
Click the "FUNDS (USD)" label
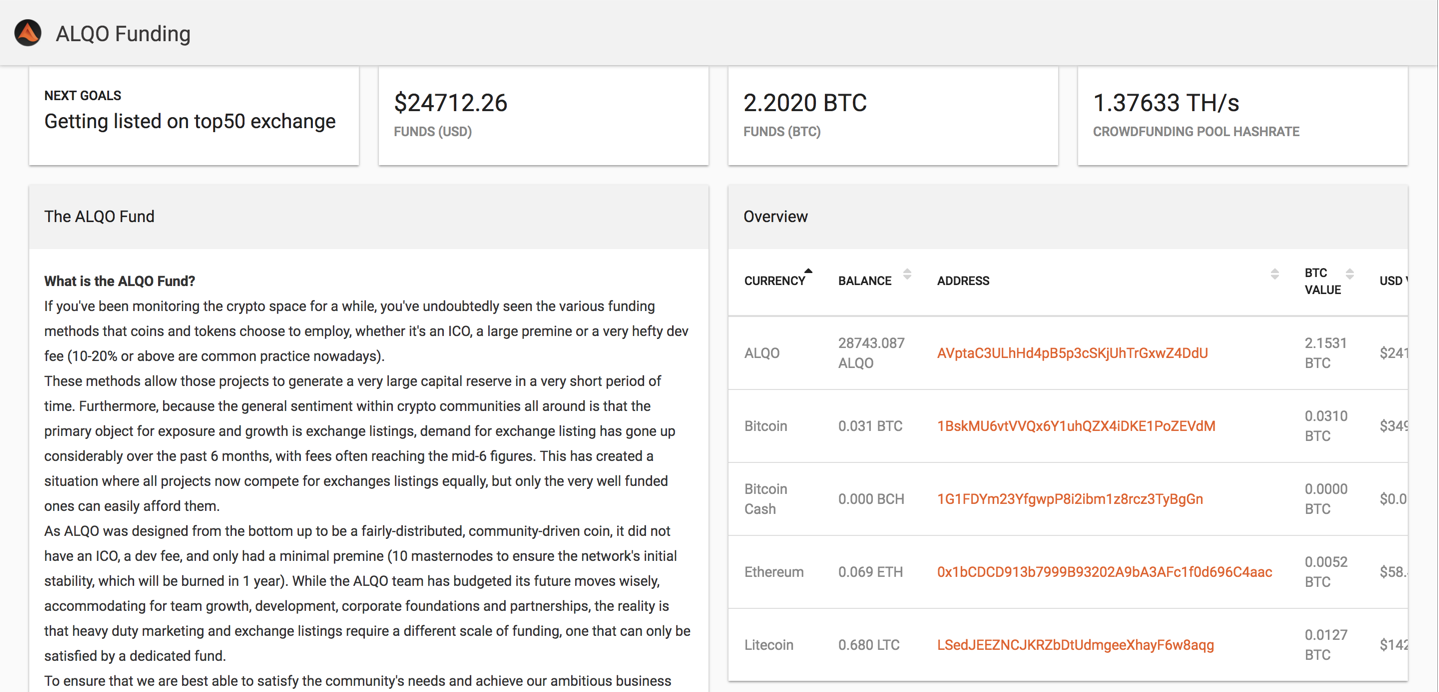(433, 132)
